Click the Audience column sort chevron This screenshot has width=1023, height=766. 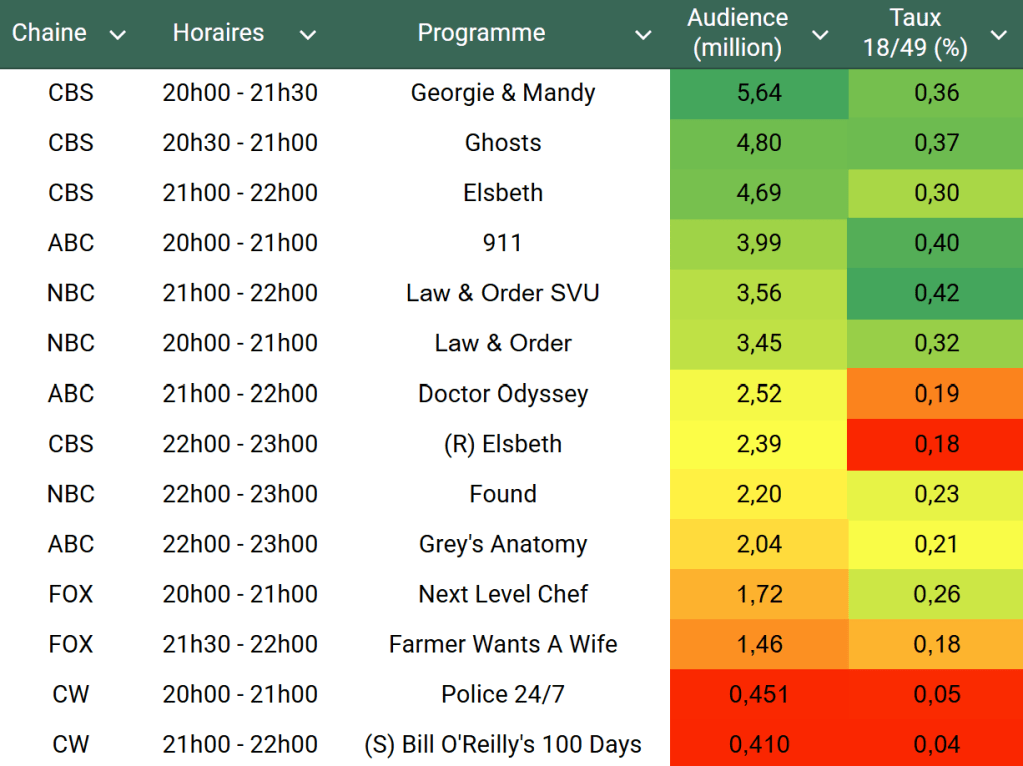coord(820,36)
